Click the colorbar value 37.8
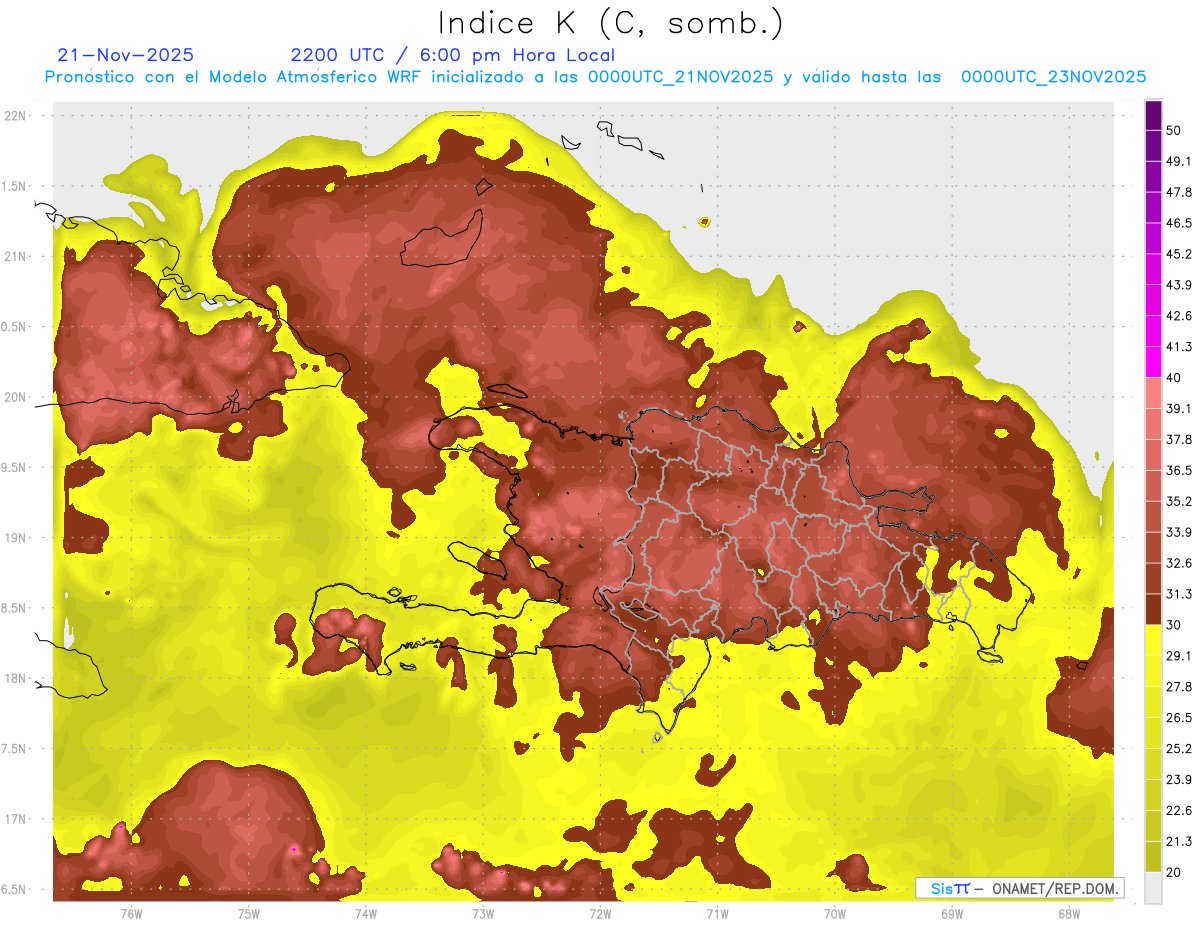Image resolution: width=1200 pixels, height=927 pixels. pyautogui.click(x=1179, y=439)
